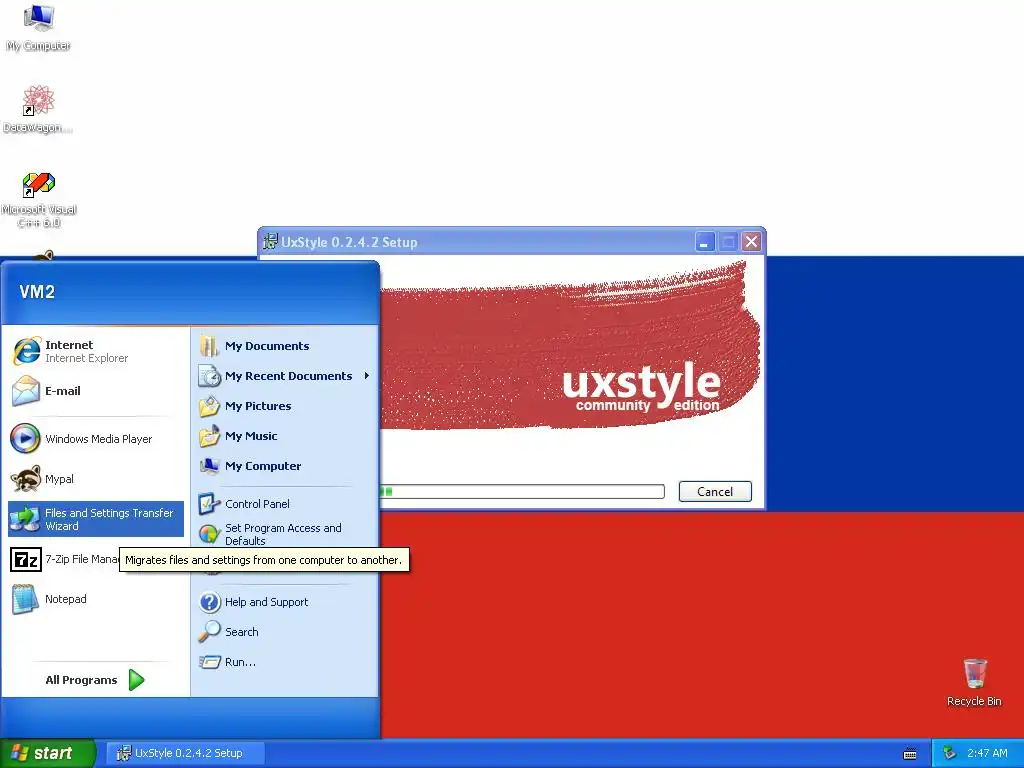
Task: Select the Recycle Bin desktop icon
Action: pyautogui.click(x=974, y=682)
